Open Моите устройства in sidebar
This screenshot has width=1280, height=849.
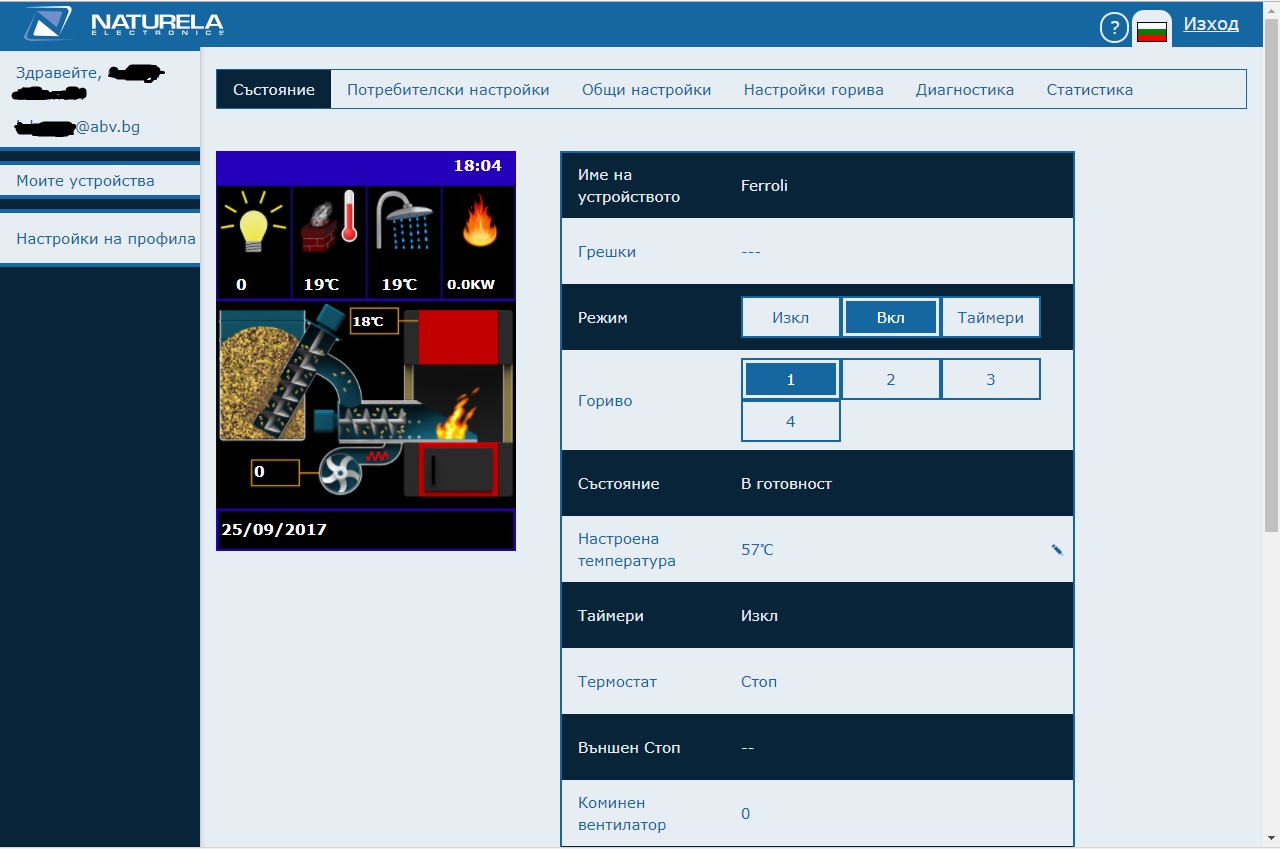click(85, 181)
